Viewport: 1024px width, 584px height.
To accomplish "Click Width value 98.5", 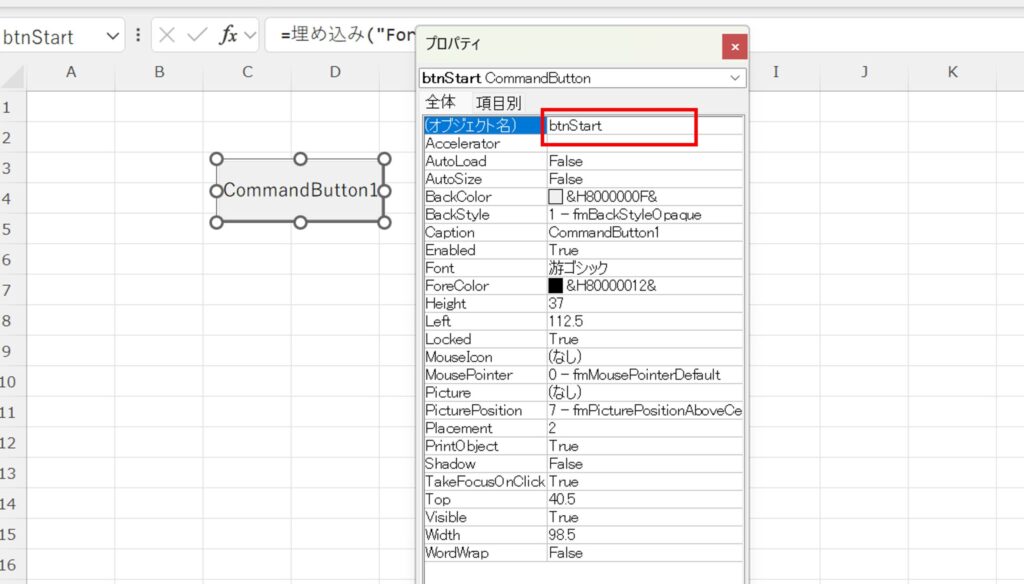I will [x=562, y=534].
